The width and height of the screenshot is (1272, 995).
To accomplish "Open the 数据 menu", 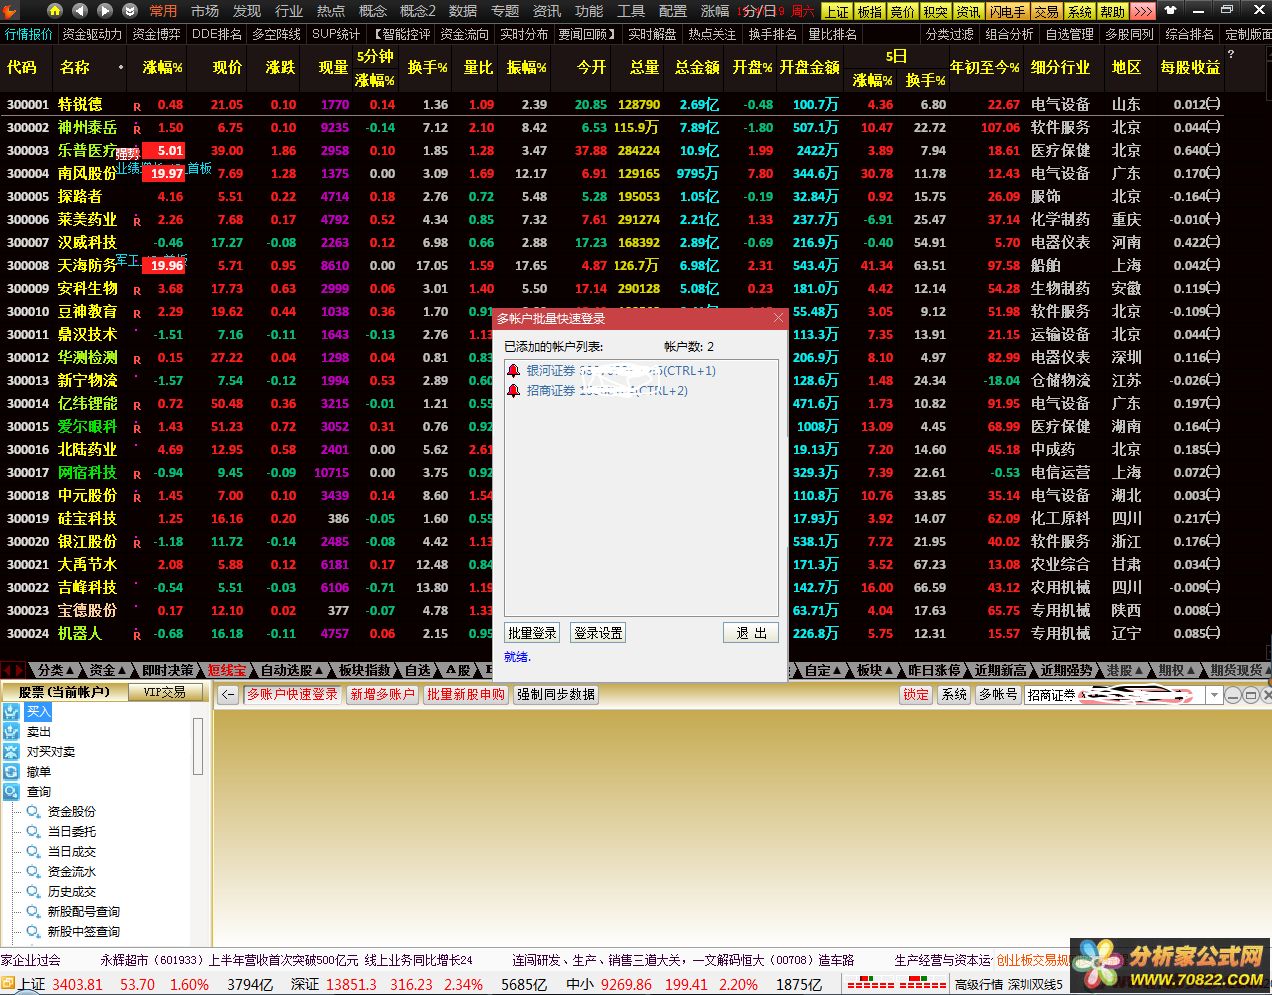I will point(463,11).
